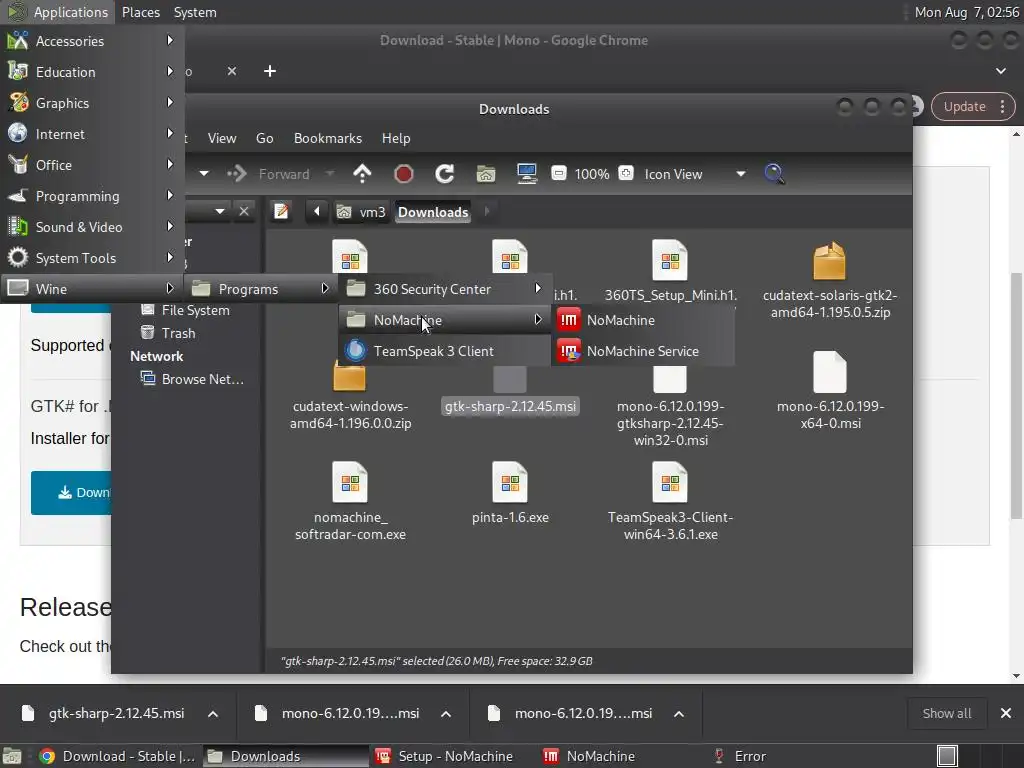Reload the Downloads folder view
This screenshot has width=1024, height=768.
pos(445,174)
